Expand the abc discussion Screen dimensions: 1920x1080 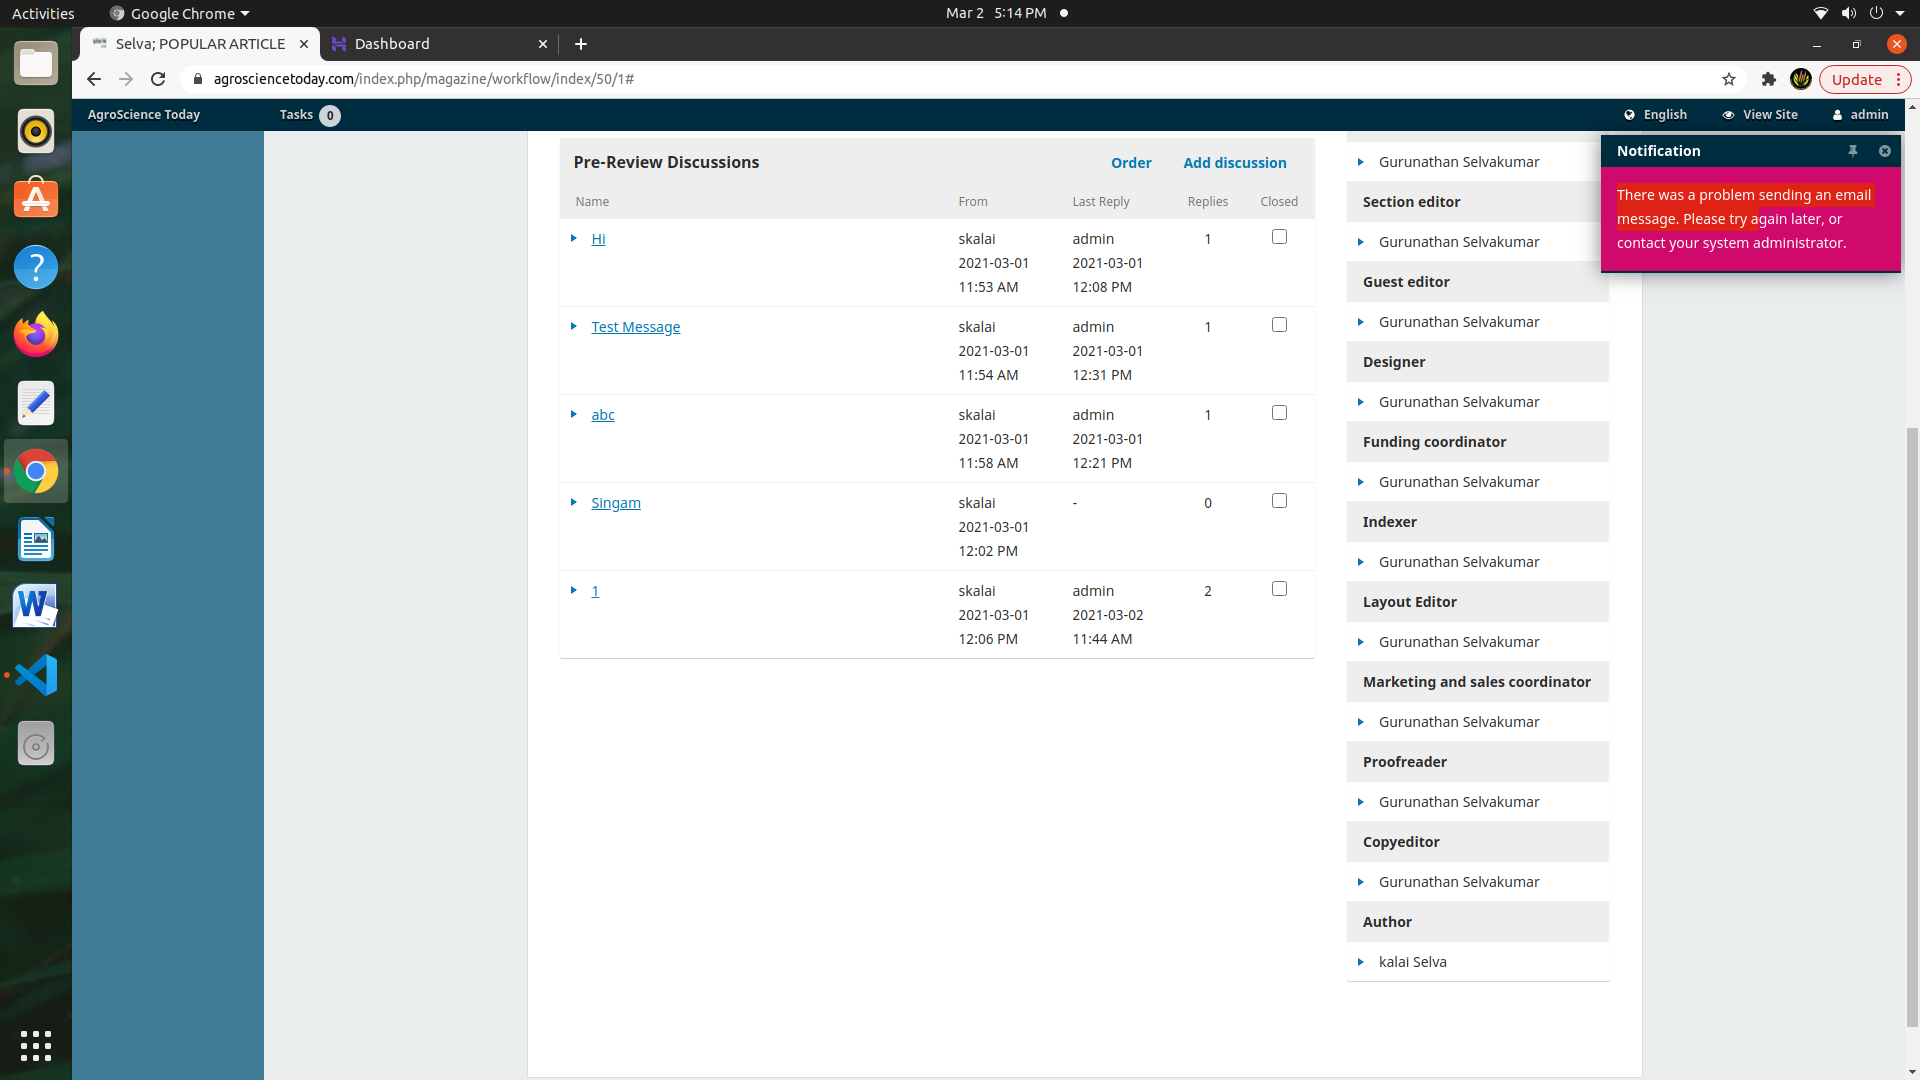(574, 414)
